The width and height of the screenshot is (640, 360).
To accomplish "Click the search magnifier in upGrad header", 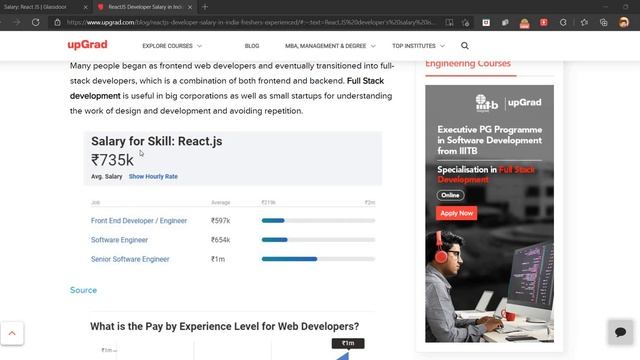I will click(464, 46).
